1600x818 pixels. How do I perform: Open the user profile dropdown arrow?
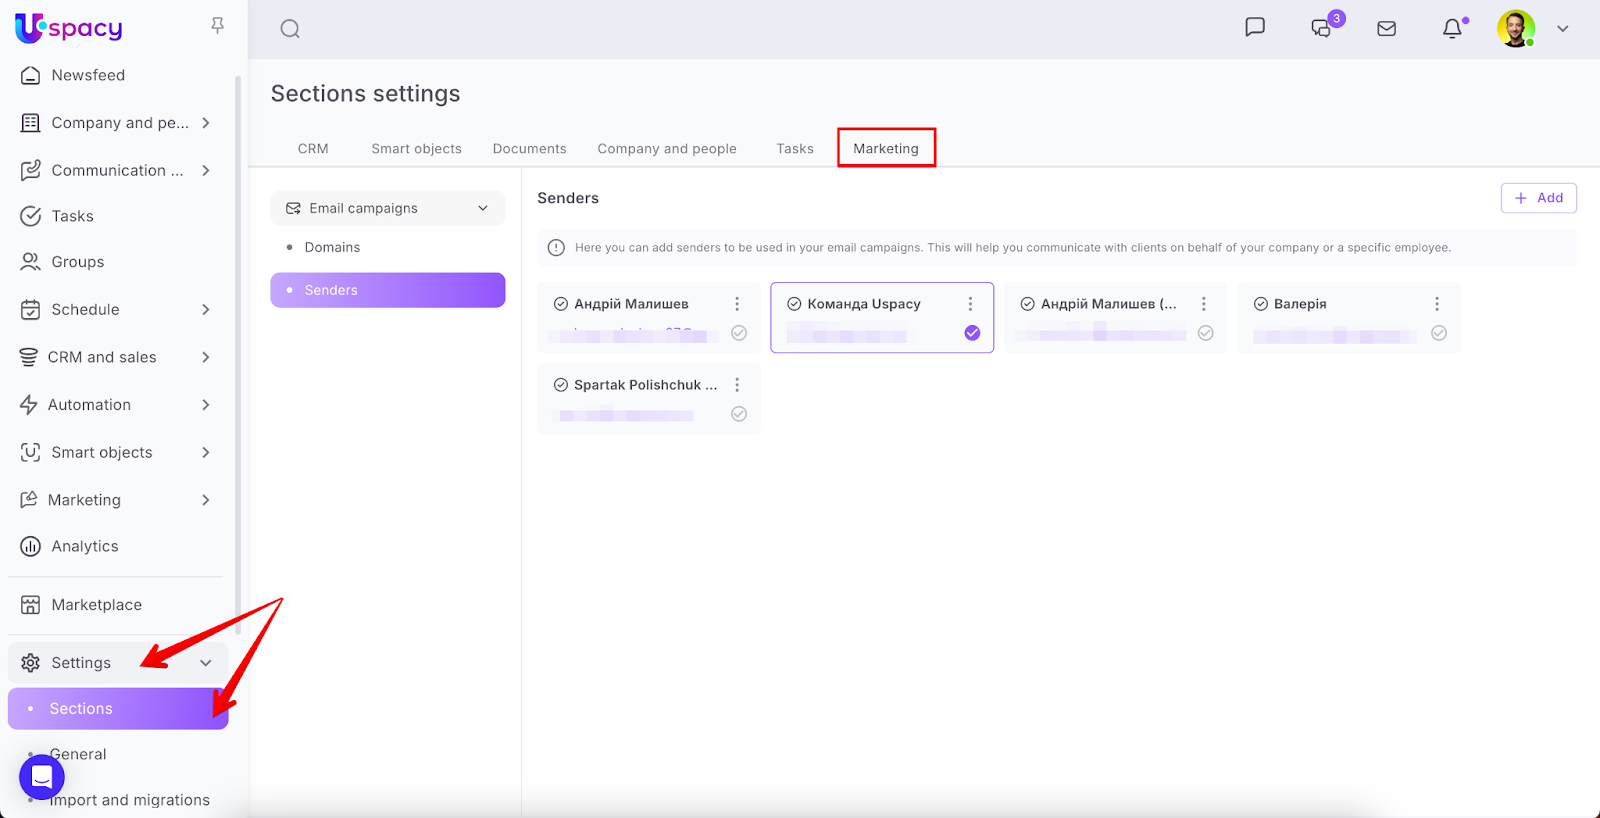[1562, 29]
